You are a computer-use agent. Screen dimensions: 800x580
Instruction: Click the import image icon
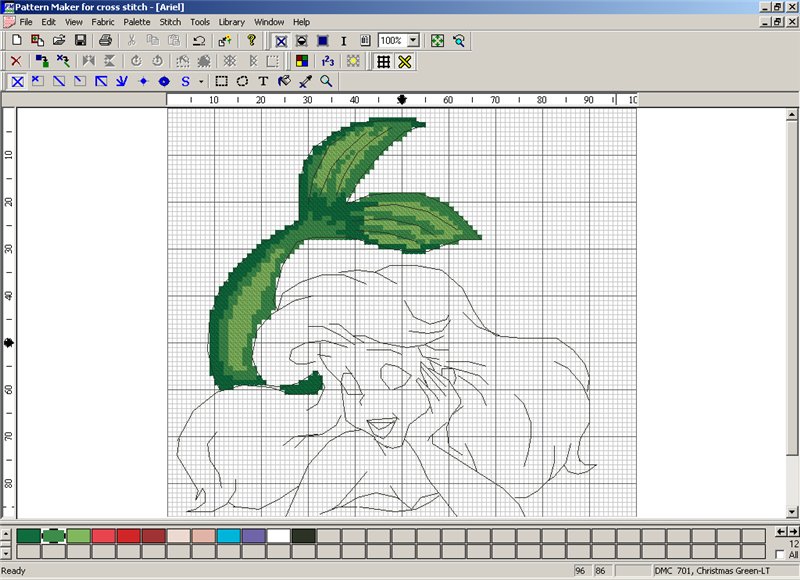[37, 40]
